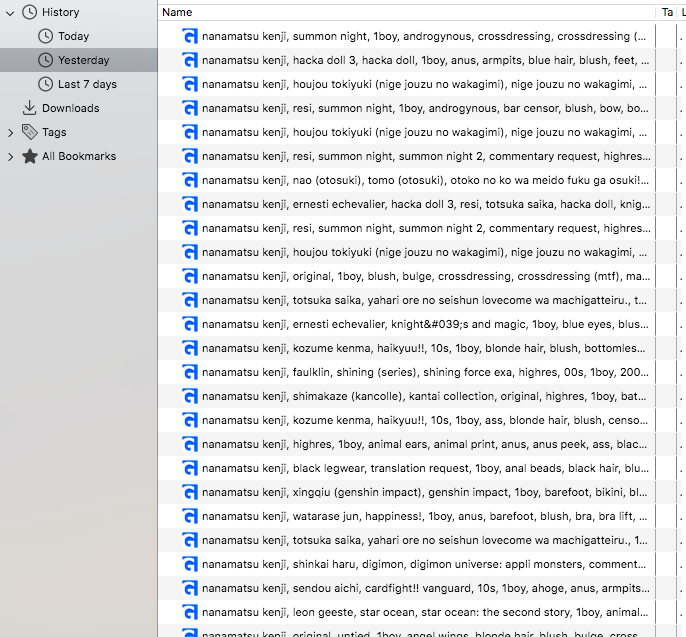Image resolution: width=686 pixels, height=637 pixels.
Task: Select the 'resi, summon night, 1boy, androgynous' entry
Action: pos(407,108)
